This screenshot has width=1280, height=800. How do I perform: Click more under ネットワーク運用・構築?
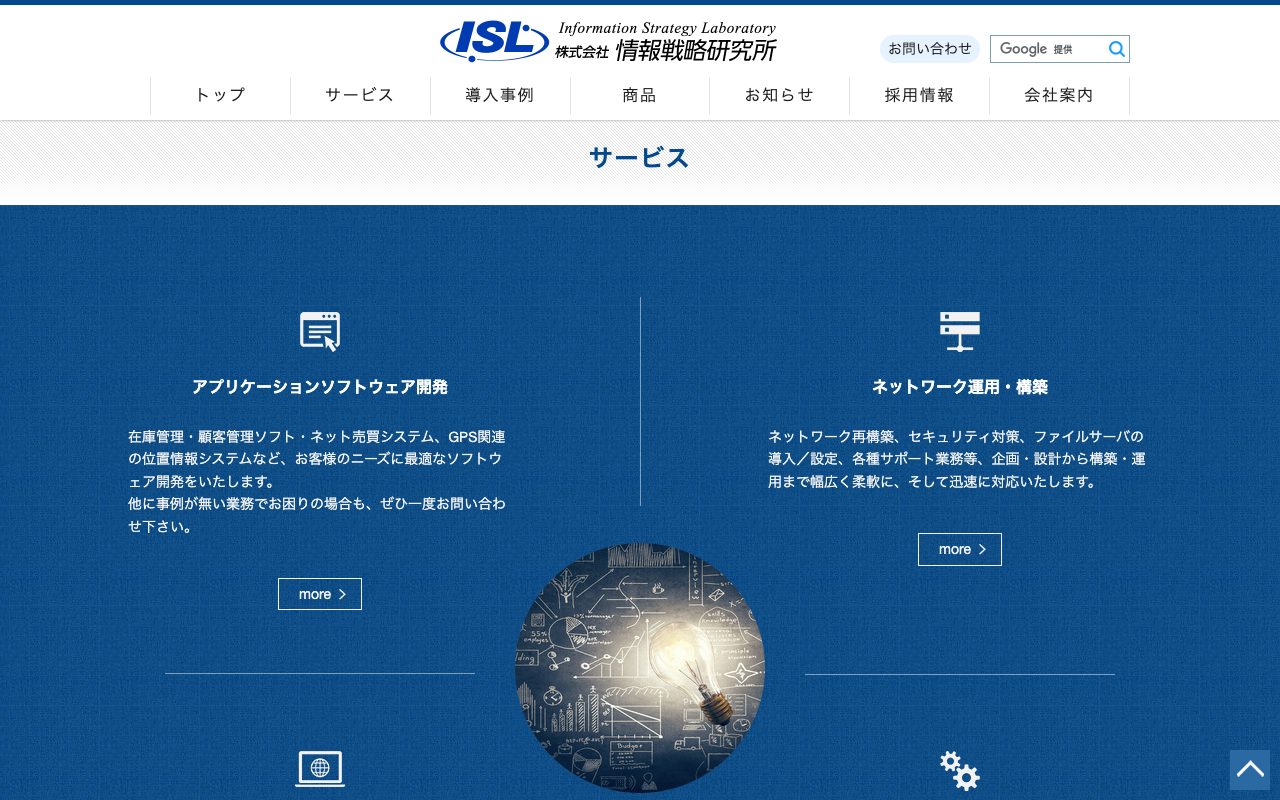(960, 549)
